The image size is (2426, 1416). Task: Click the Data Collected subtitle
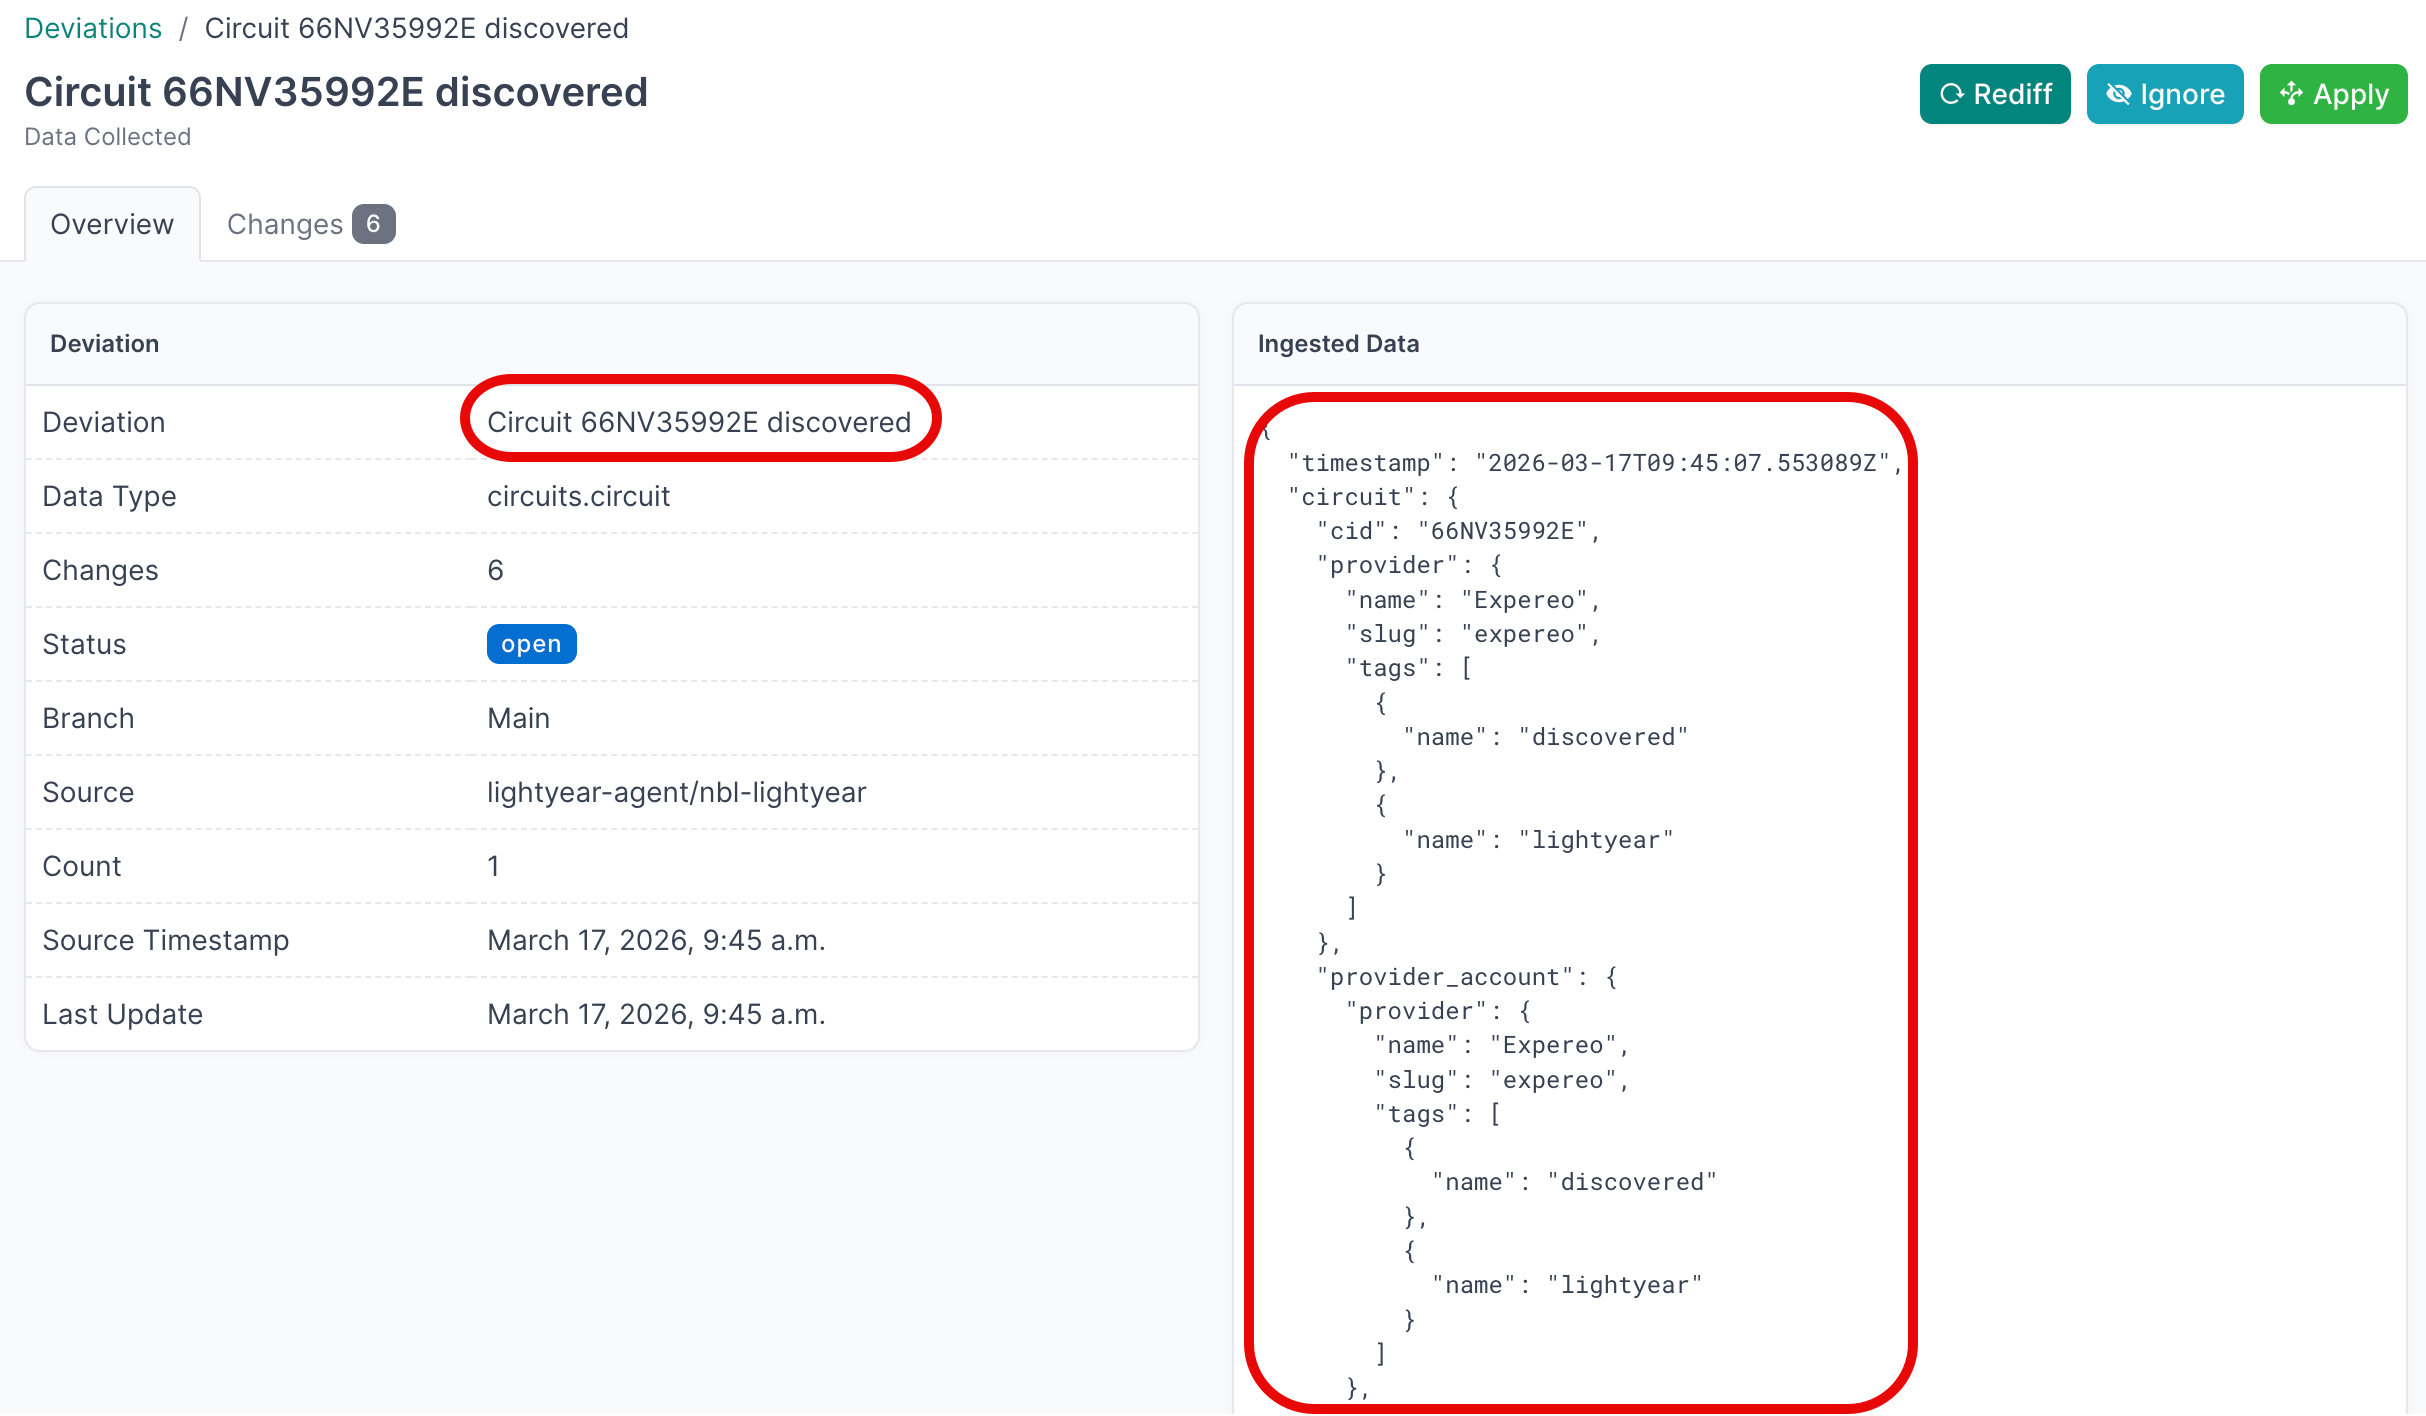(107, 137)
